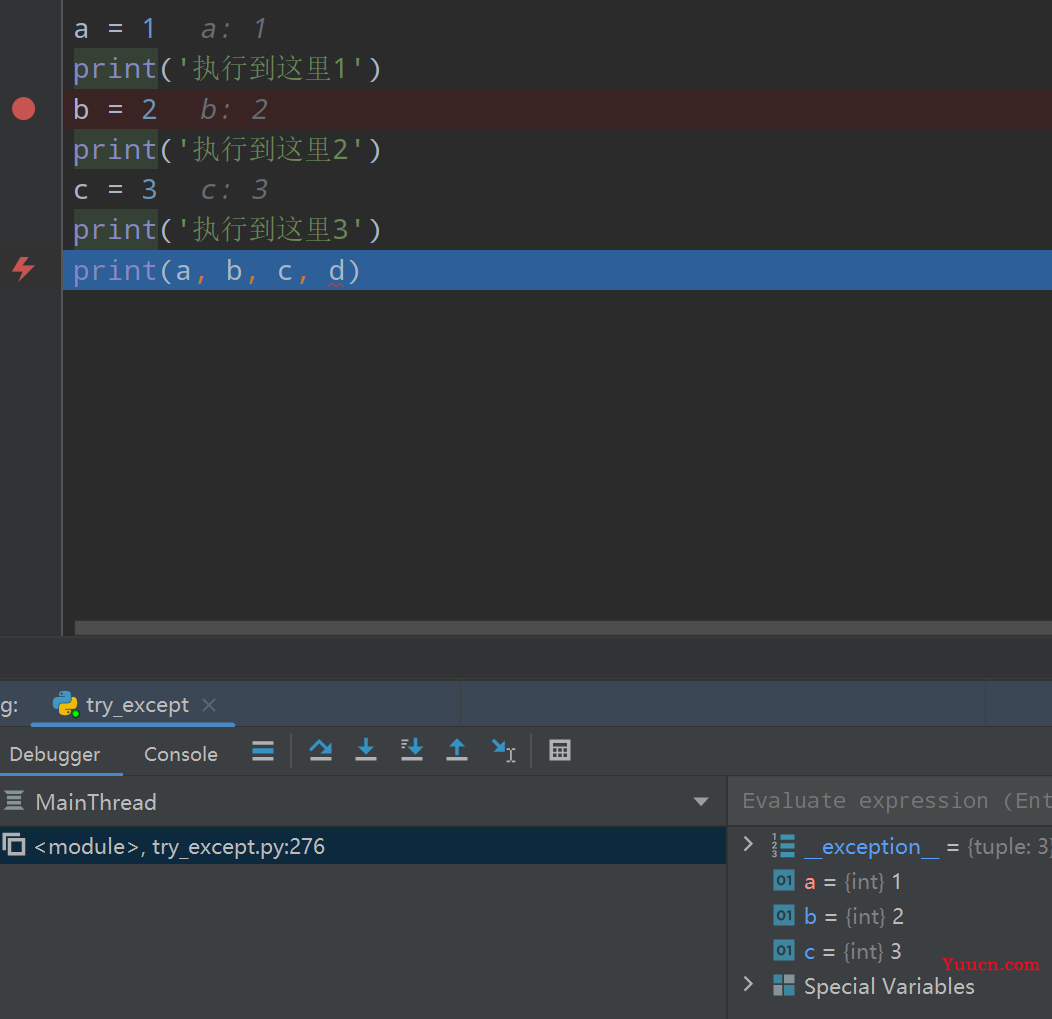Click the editor horizontal scrollbar

tap(563, 627)
